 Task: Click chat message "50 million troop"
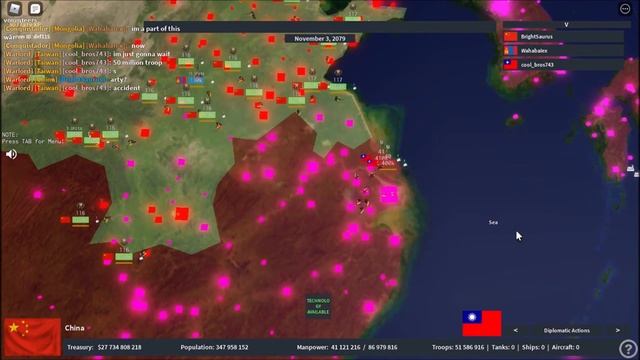(138, 62)
